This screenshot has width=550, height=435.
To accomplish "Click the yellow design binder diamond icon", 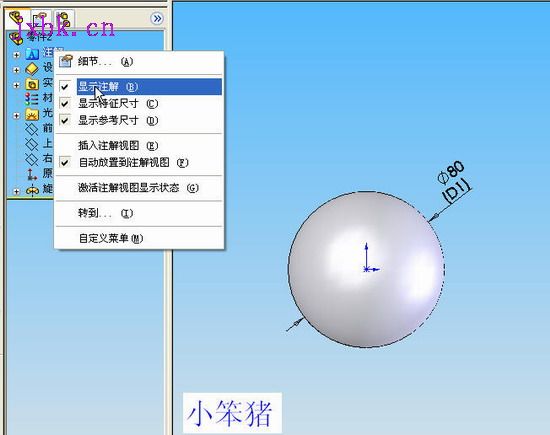I will [32, 69].
